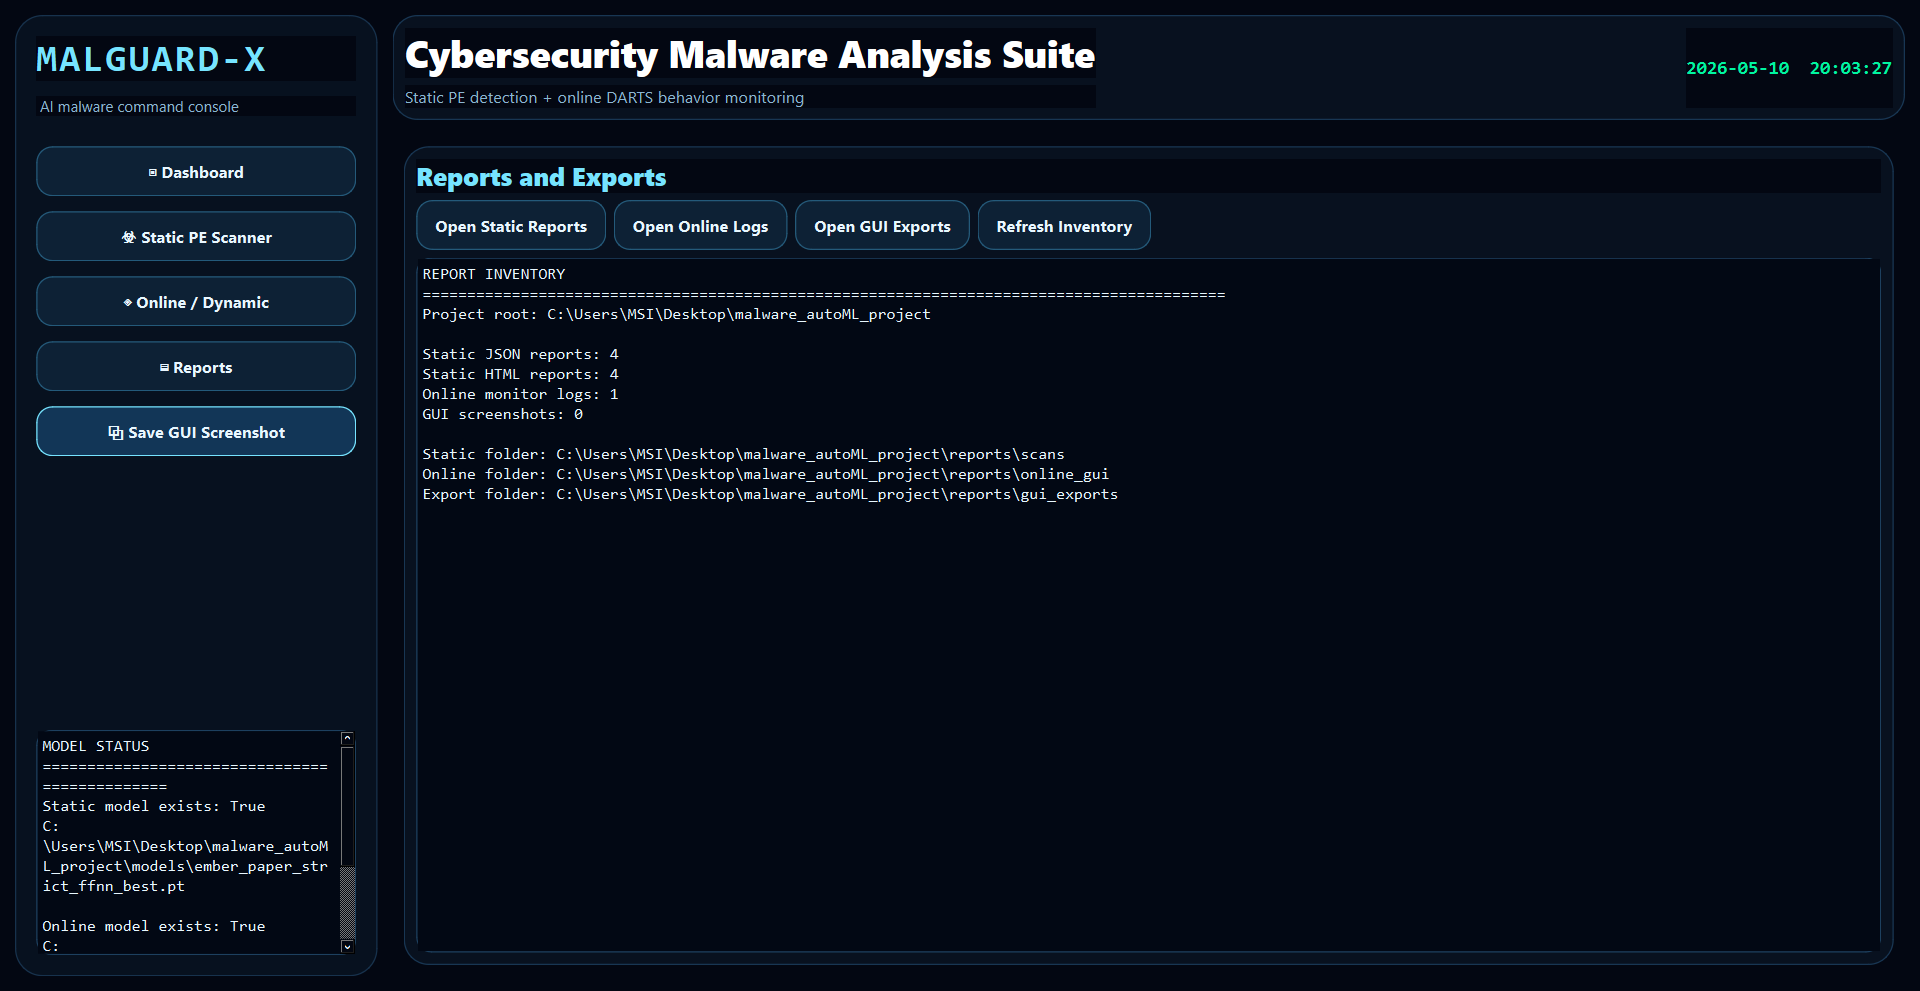Click the Dashboard icon in sidebar
Viewport: 1920px width, 991px height.
pos(153,173)
